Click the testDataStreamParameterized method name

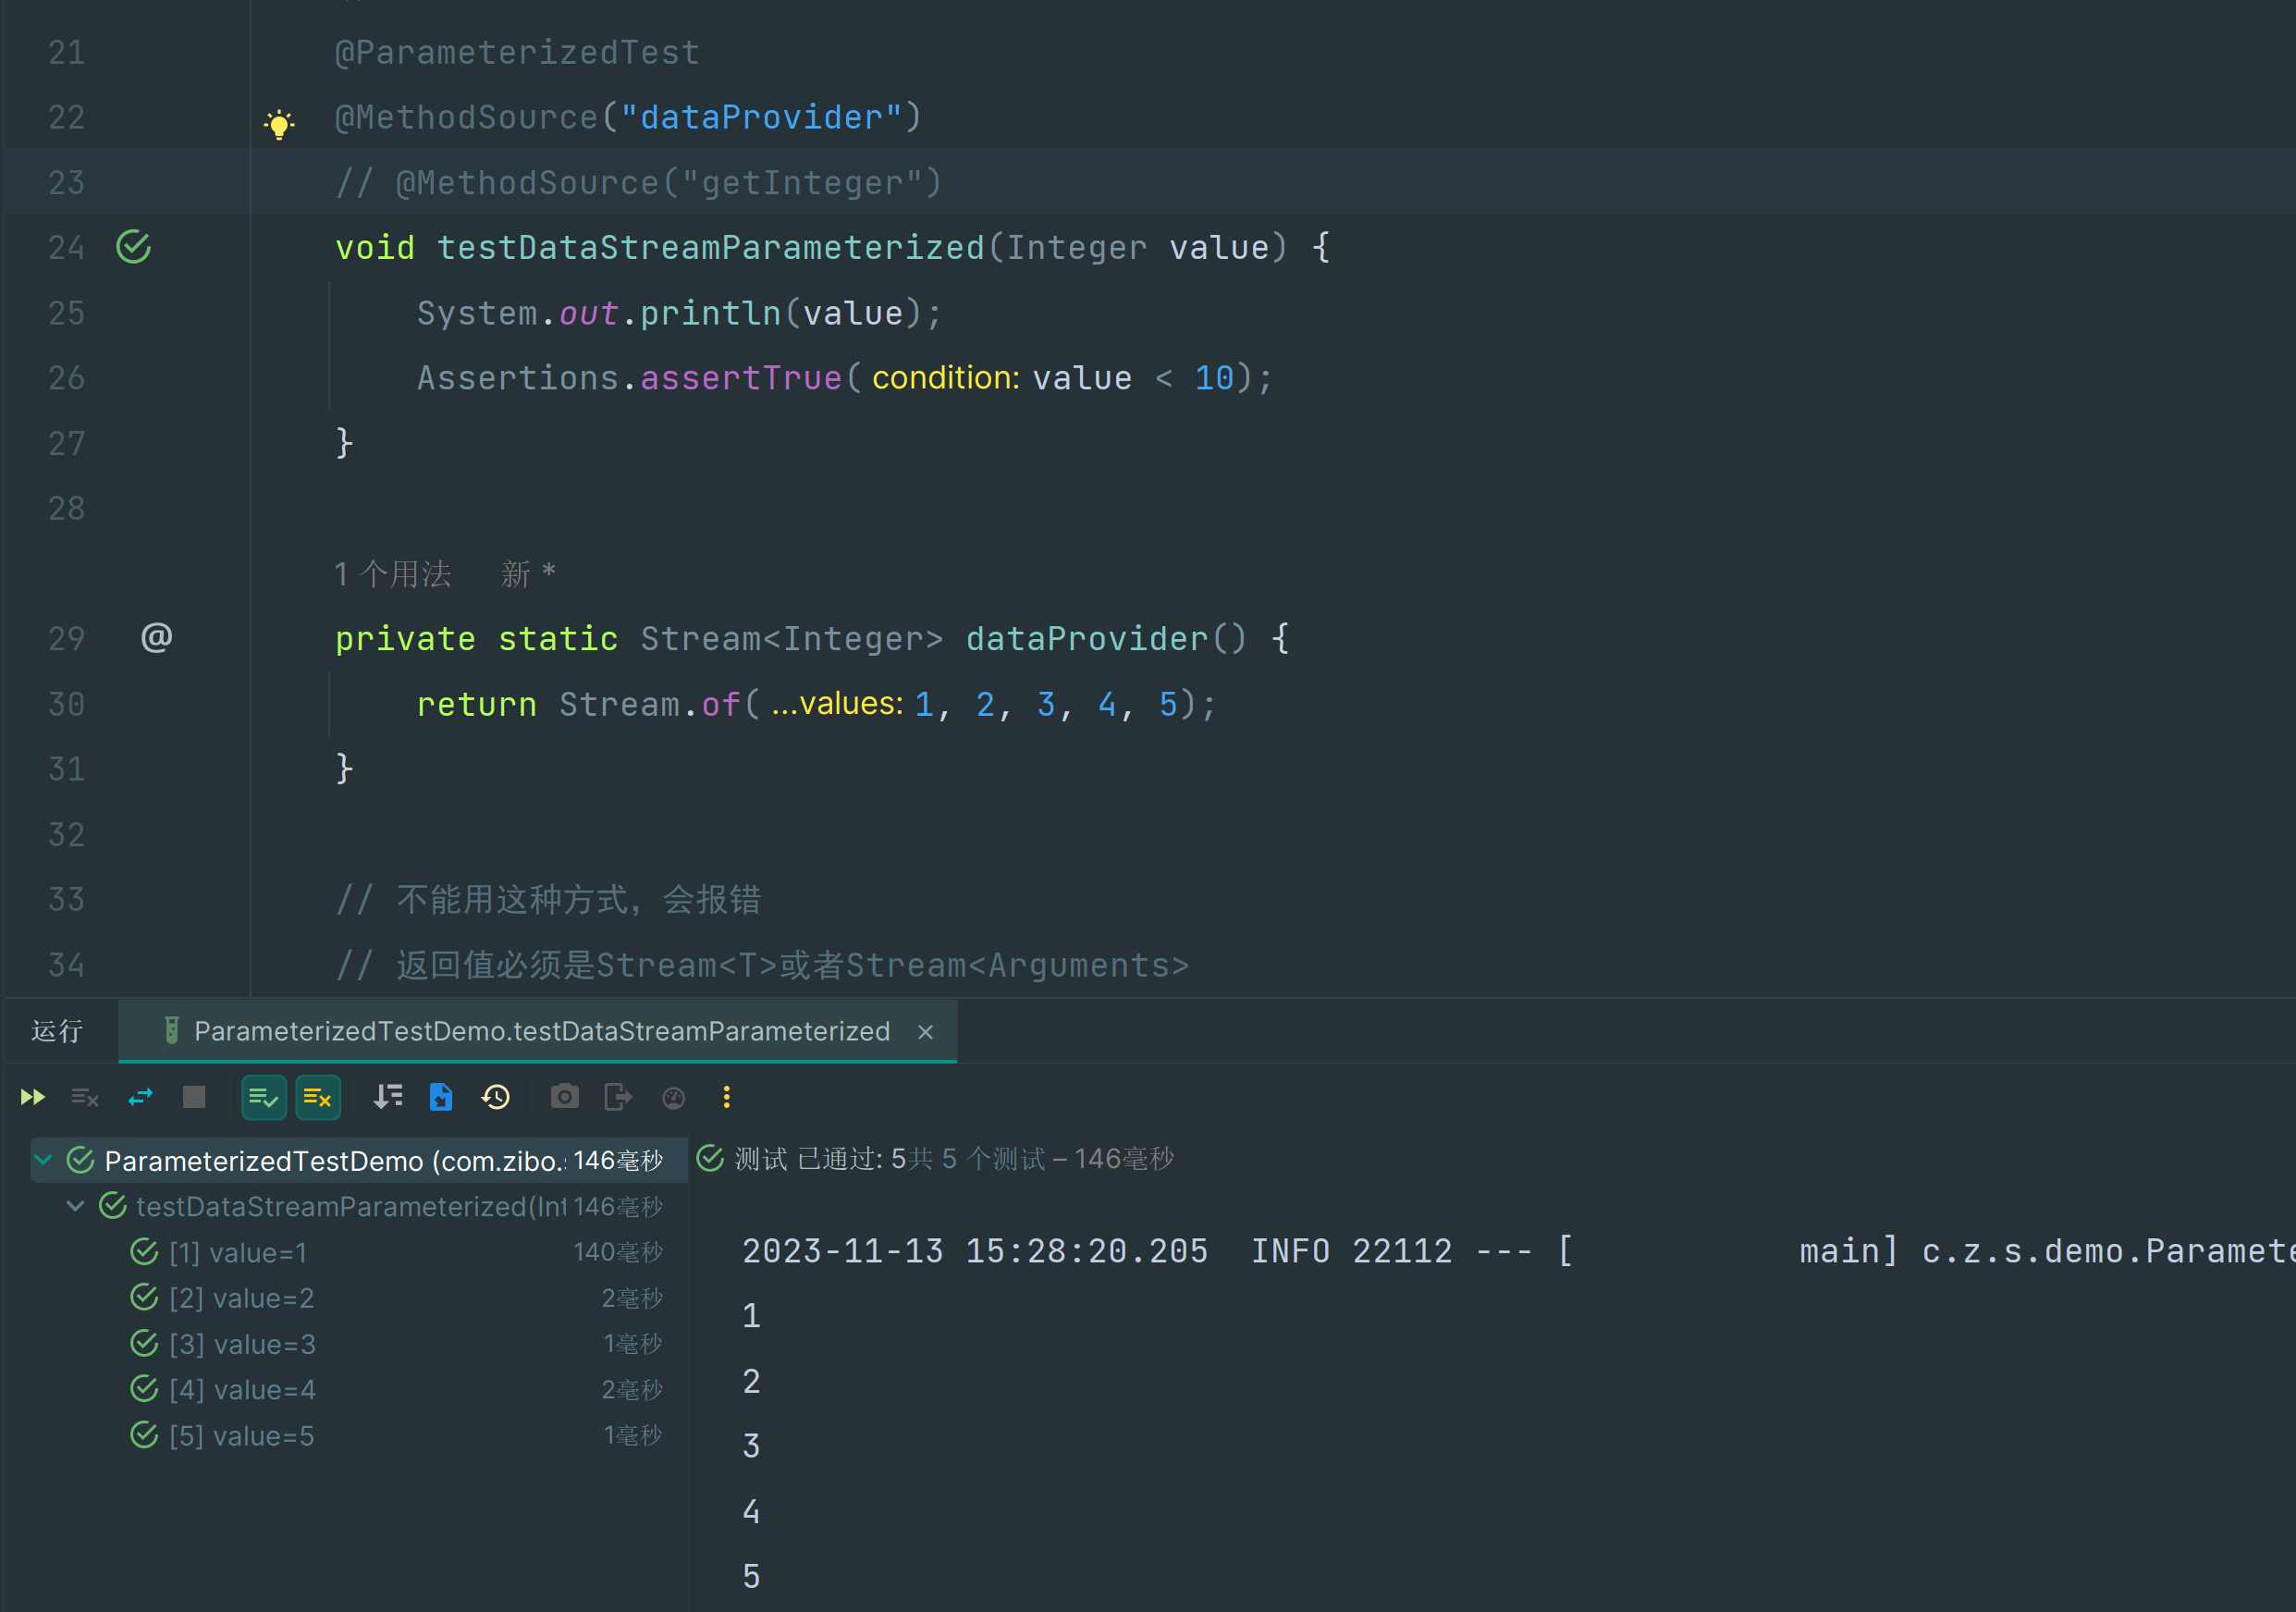tap(711, 247)
